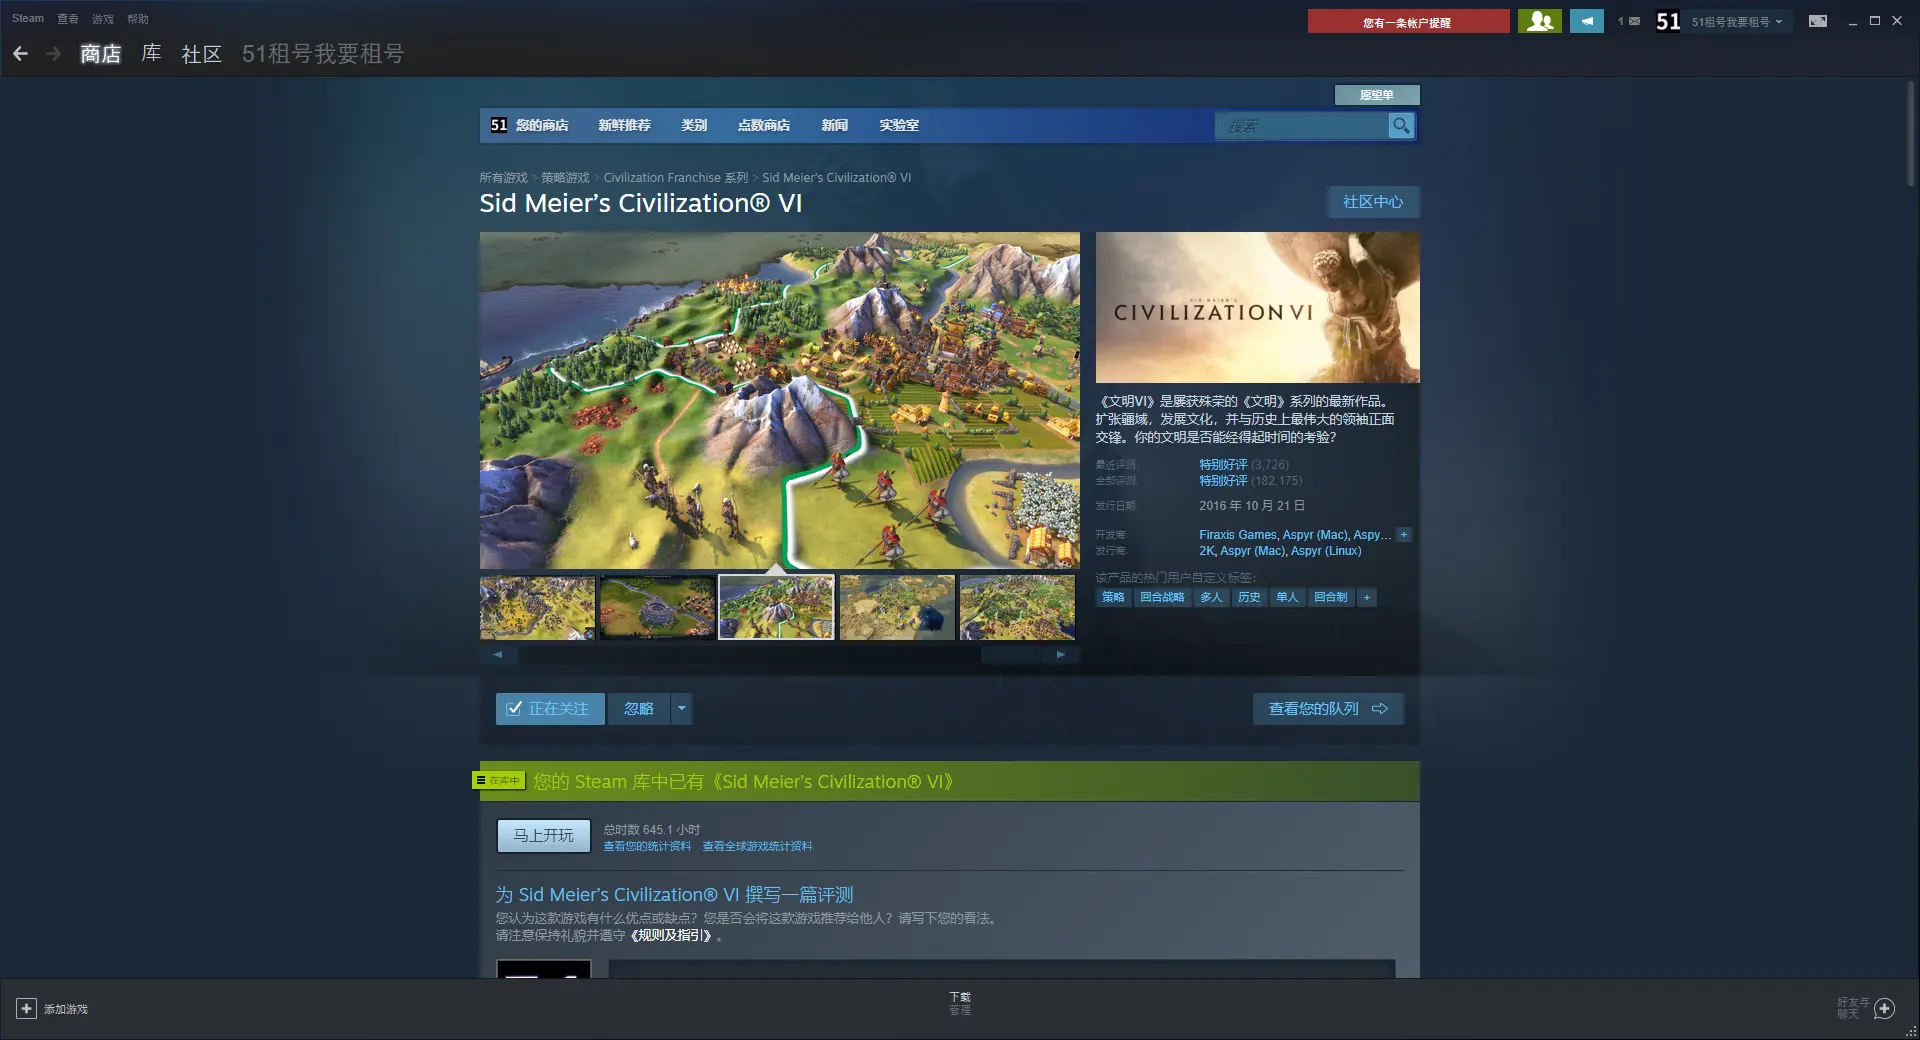1920x1040 pixels.
Task: Open the 51租号我要租号 profile tab
Action: pos(323,54)
